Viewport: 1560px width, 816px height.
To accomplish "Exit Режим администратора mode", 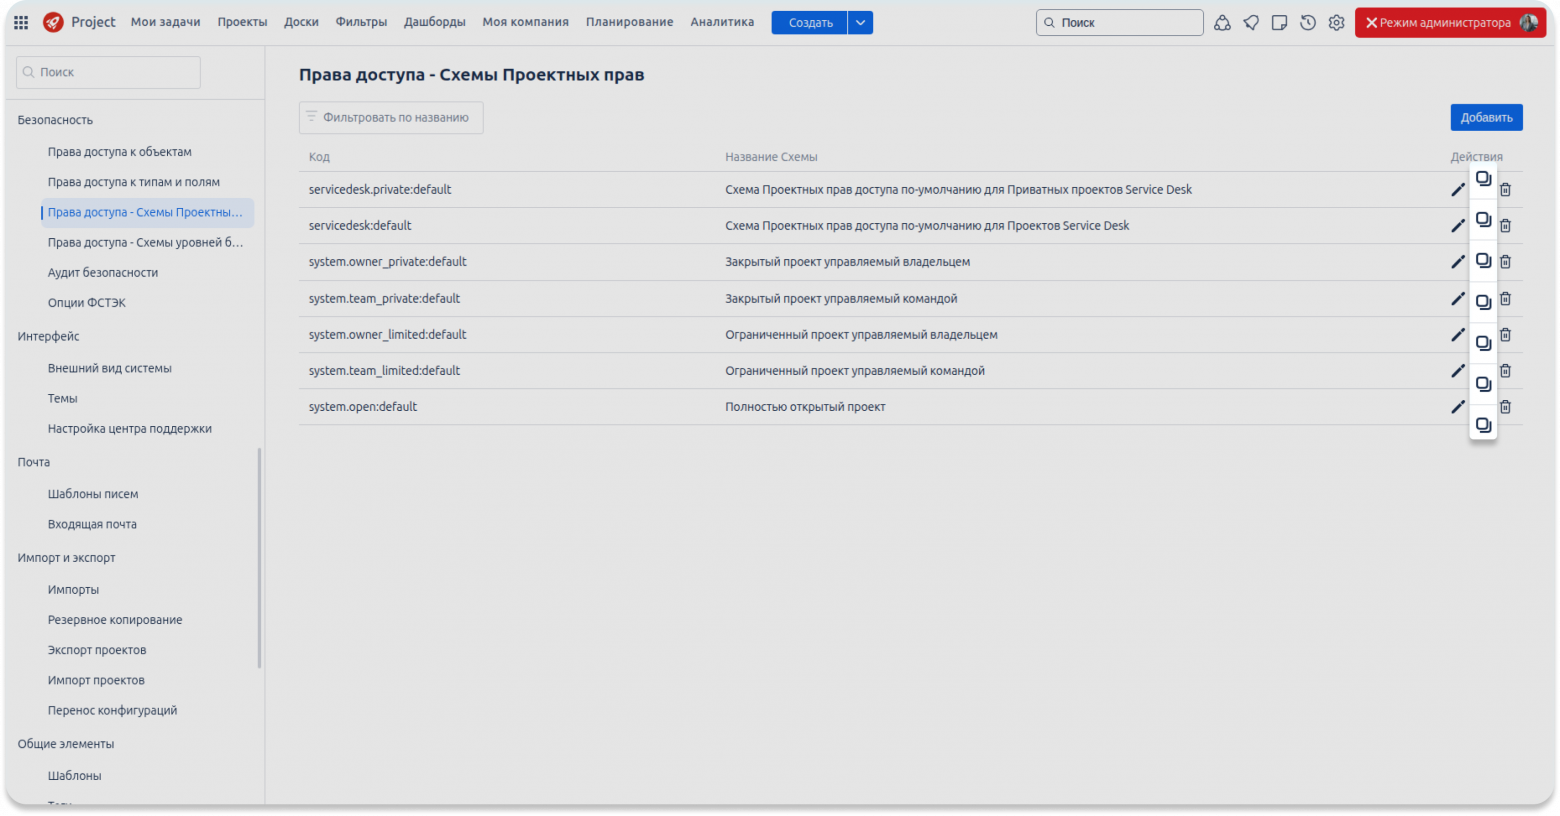I will tap(1450, 22).
